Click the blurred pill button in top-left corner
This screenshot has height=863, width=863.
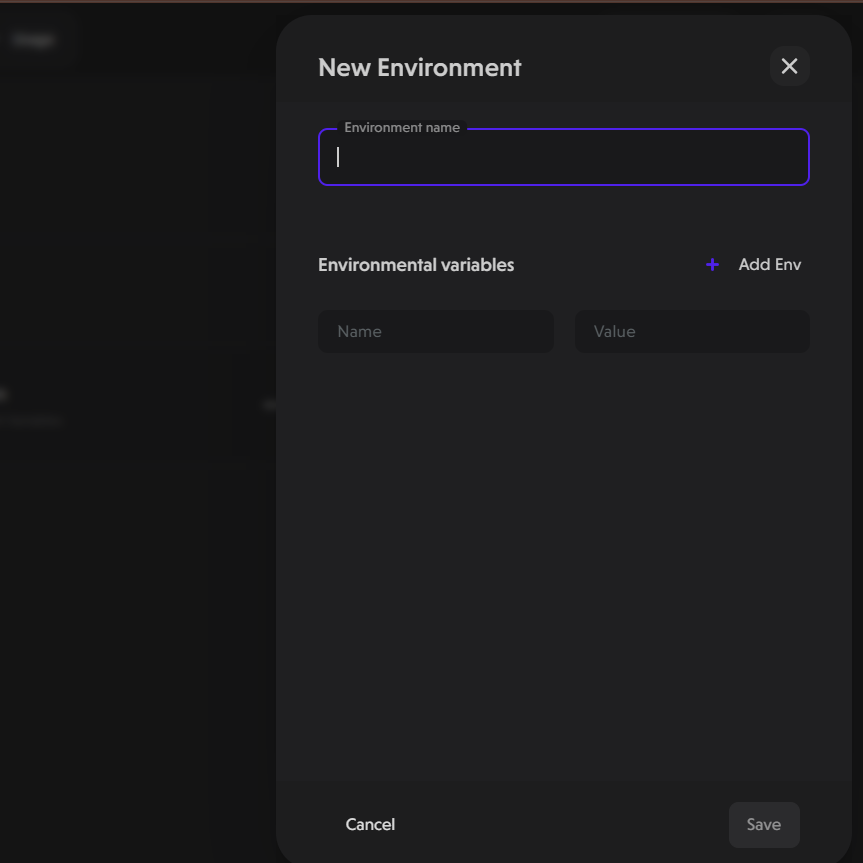coord(34,39)
